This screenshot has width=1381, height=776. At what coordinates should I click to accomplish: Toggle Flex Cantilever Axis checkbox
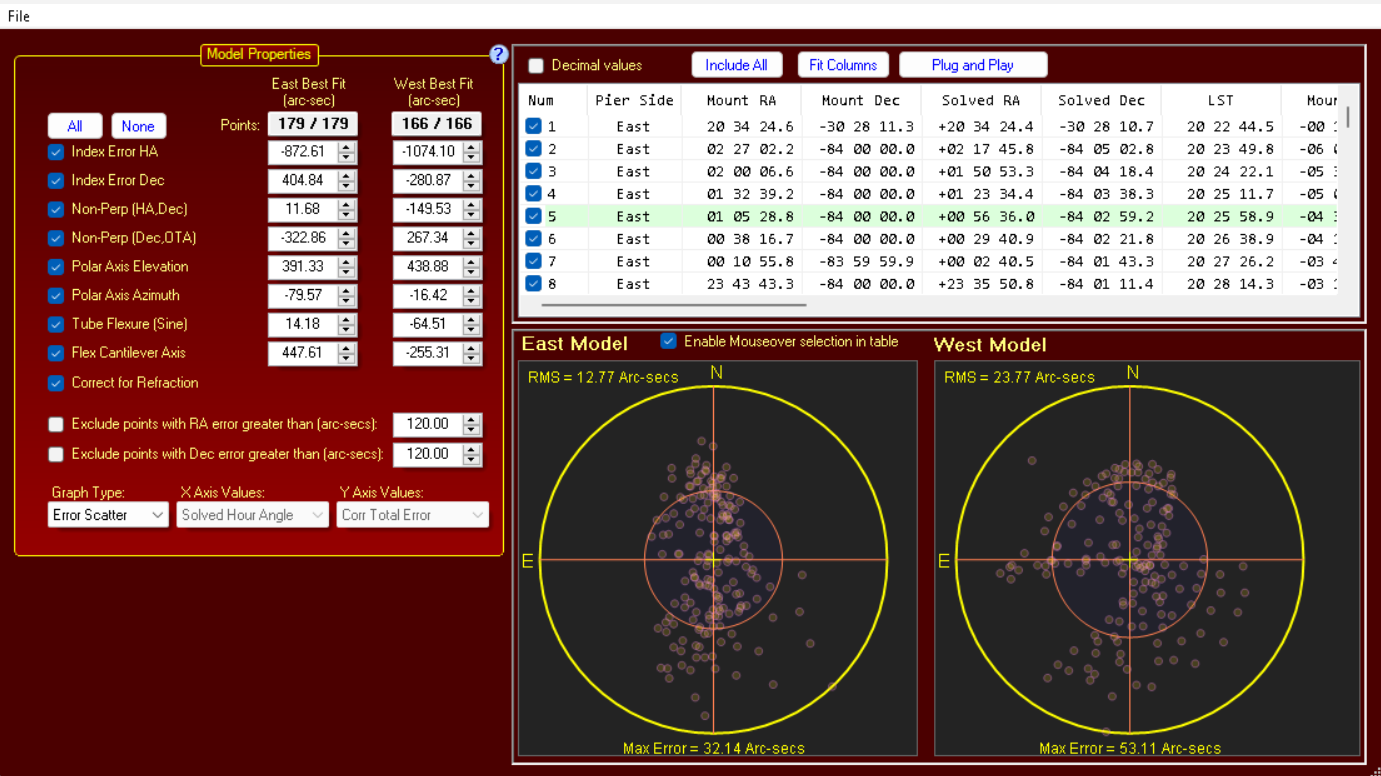[56, 353]
